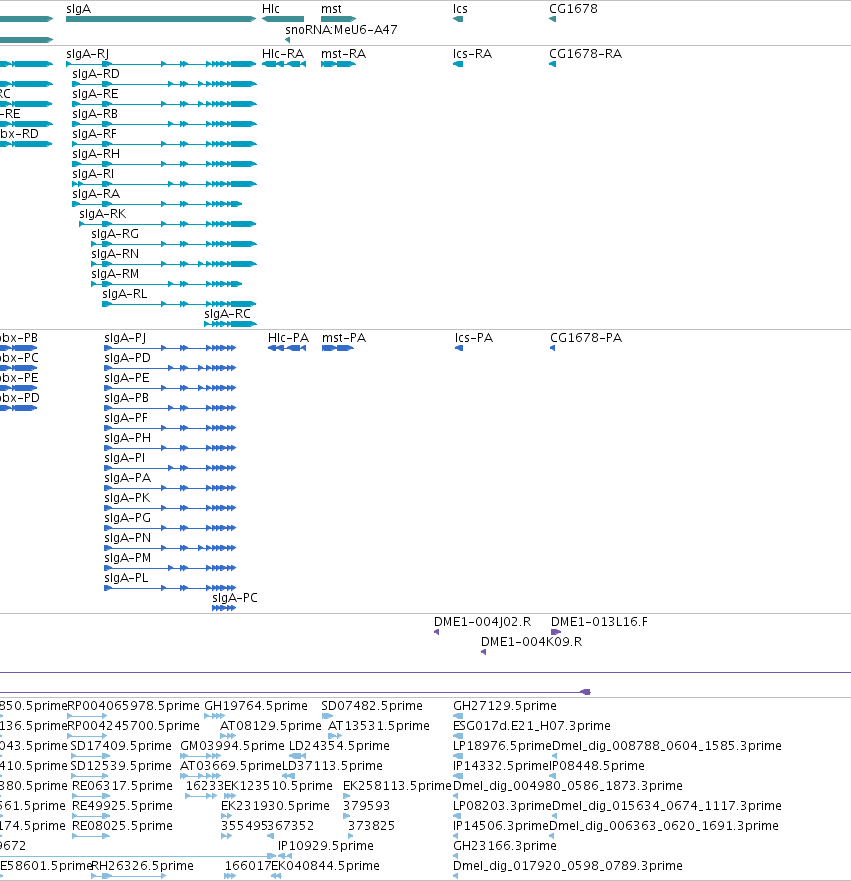Select the DME1-013L16.F feature label
This screenshot has height=881, width=851.
(x=599, y=622)
